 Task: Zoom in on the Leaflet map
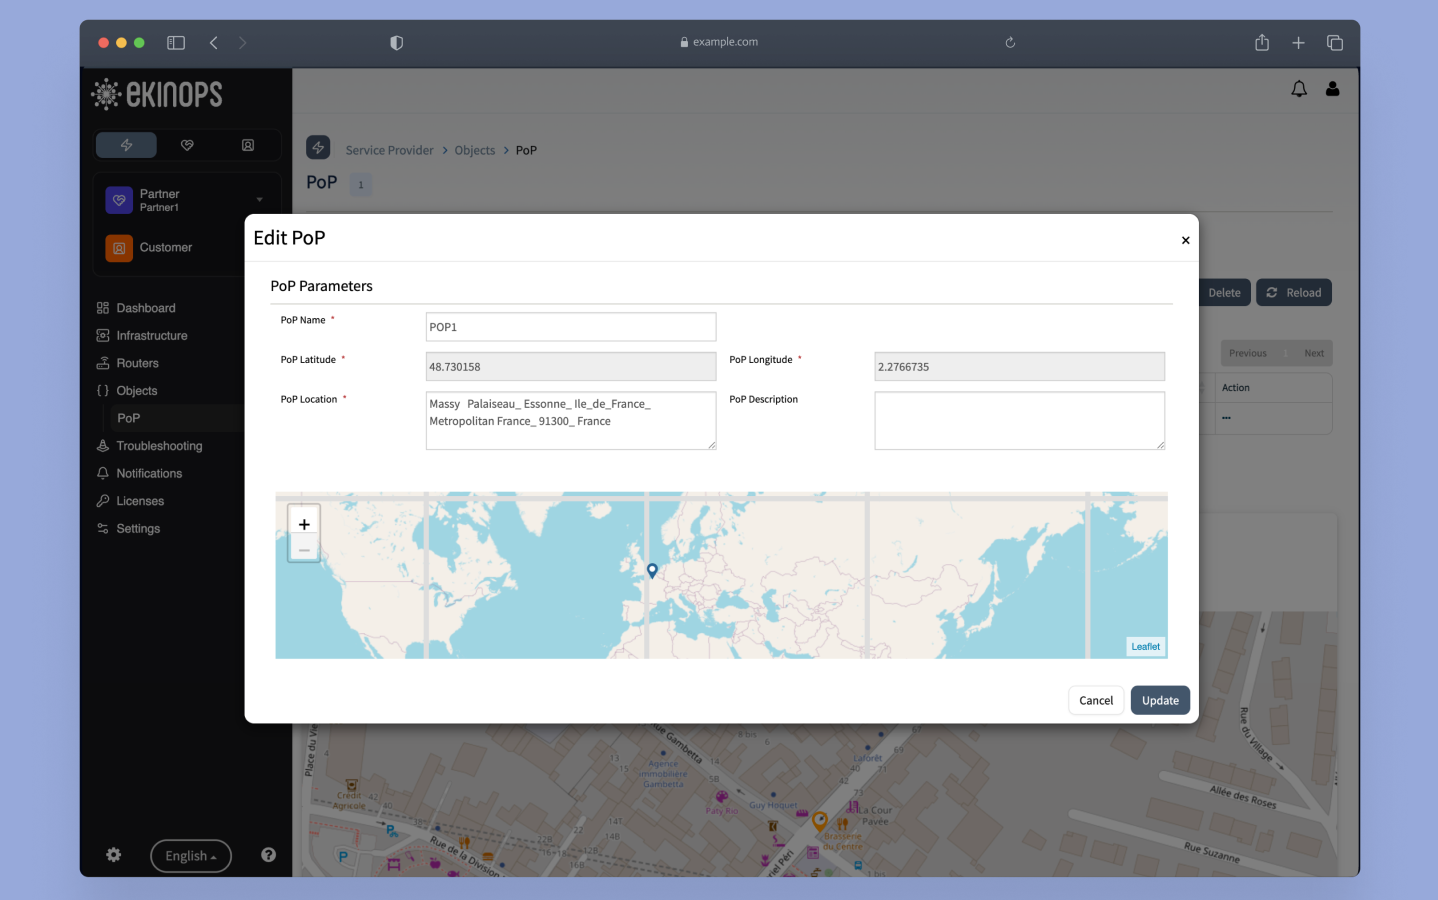pos(303,522)
